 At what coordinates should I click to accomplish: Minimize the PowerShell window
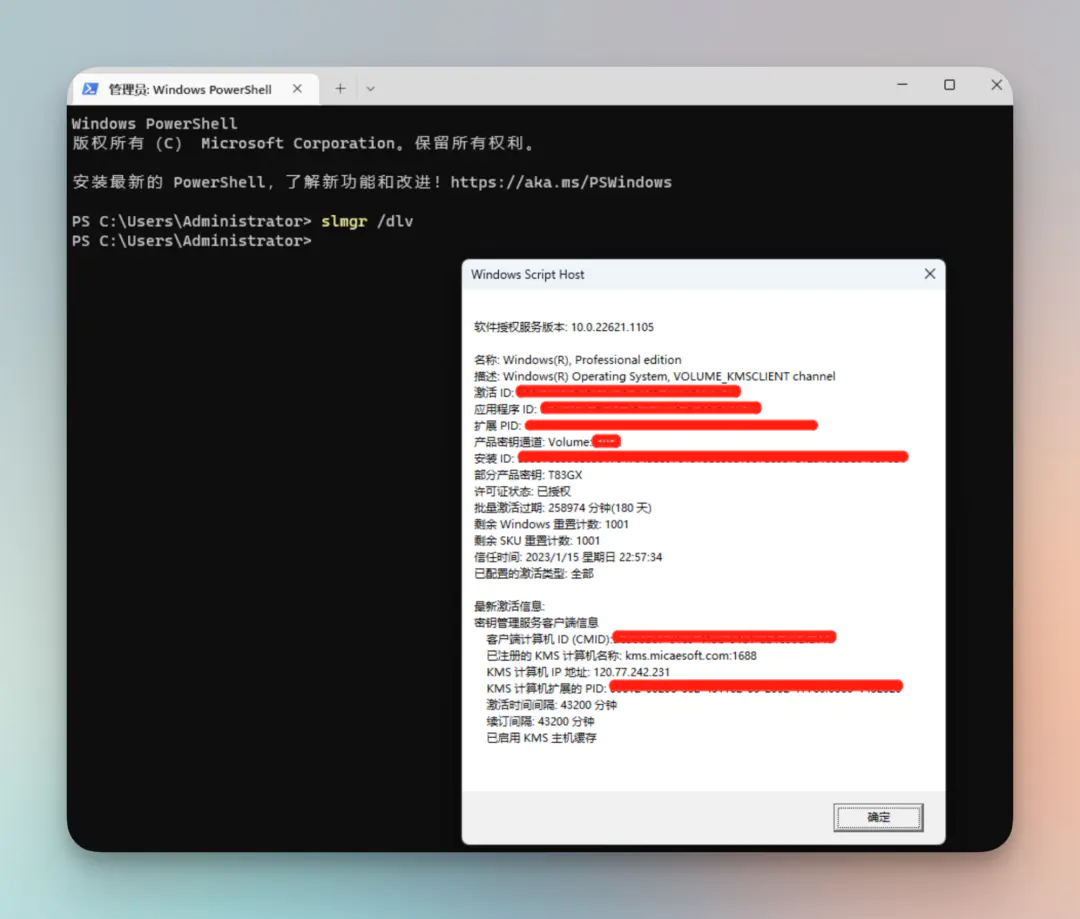tap(902, 85)
